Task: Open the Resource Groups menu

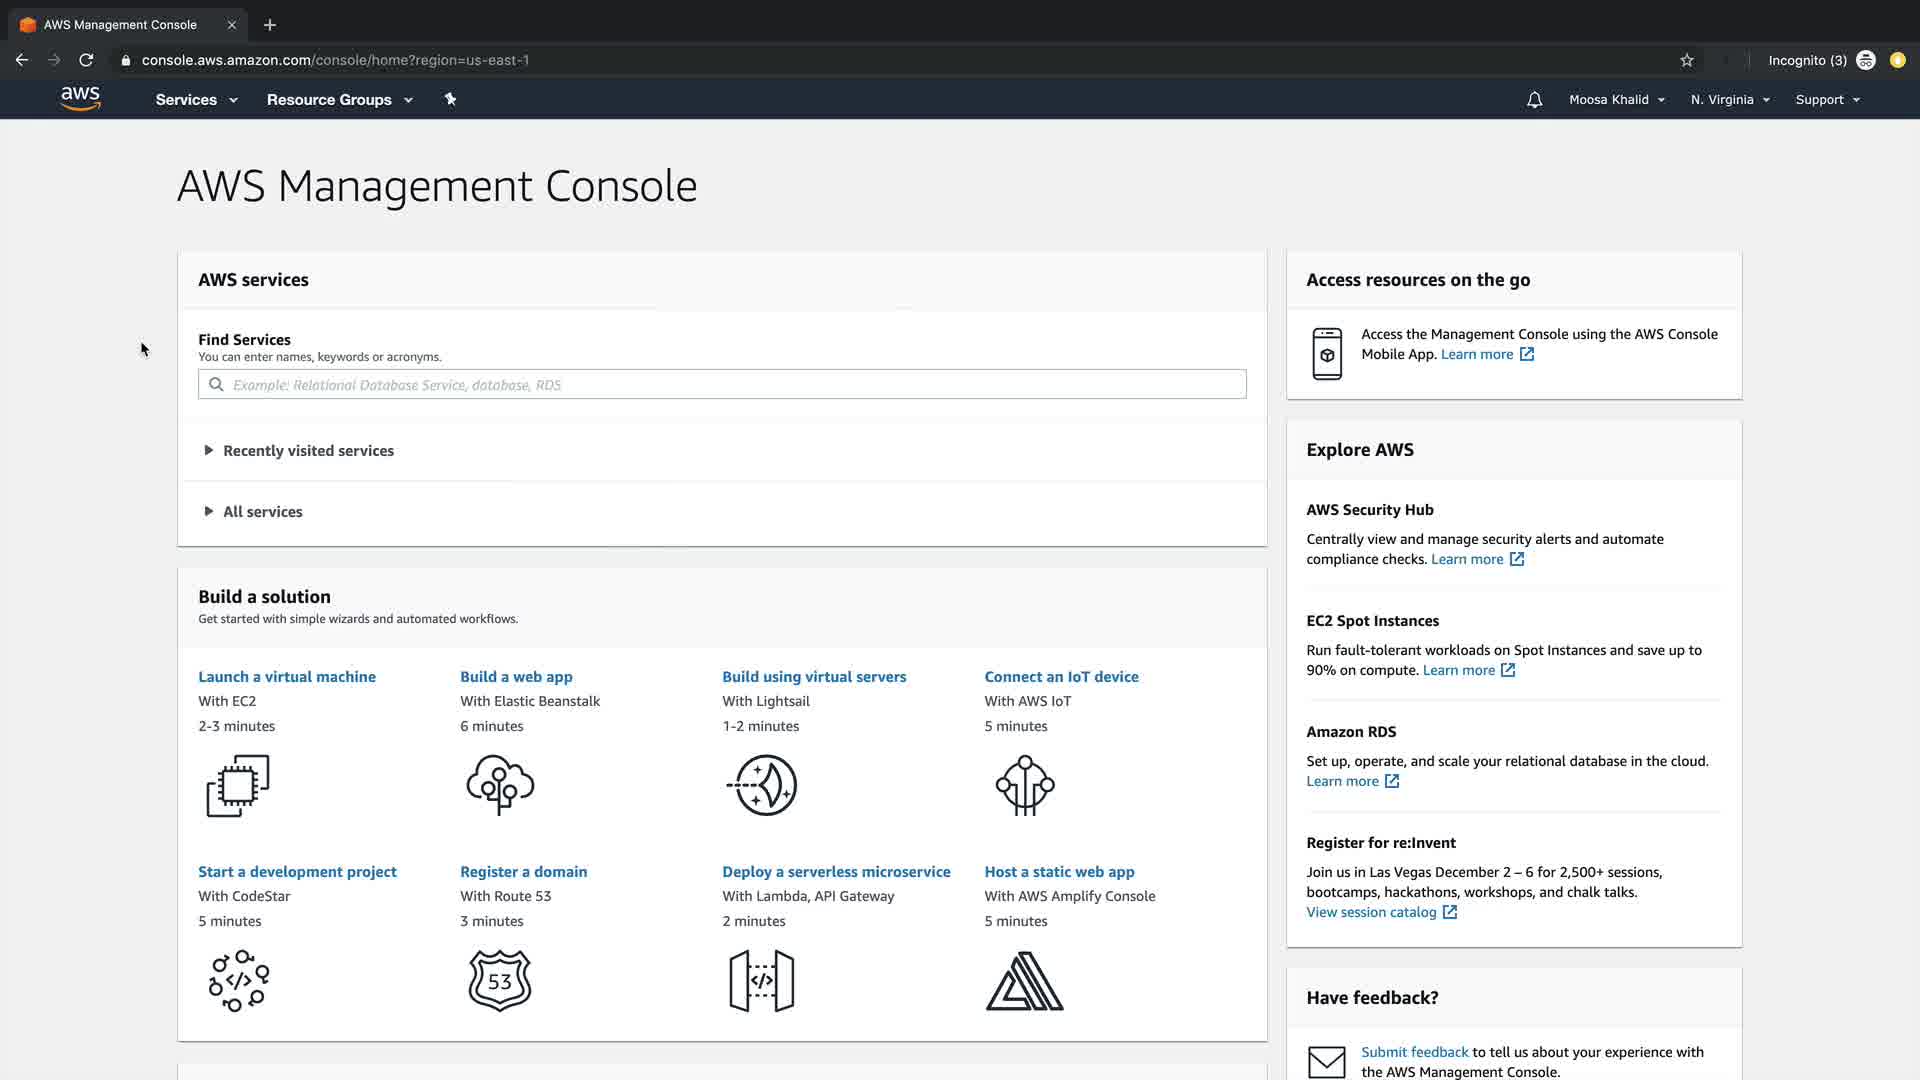Action: (339, 100)
